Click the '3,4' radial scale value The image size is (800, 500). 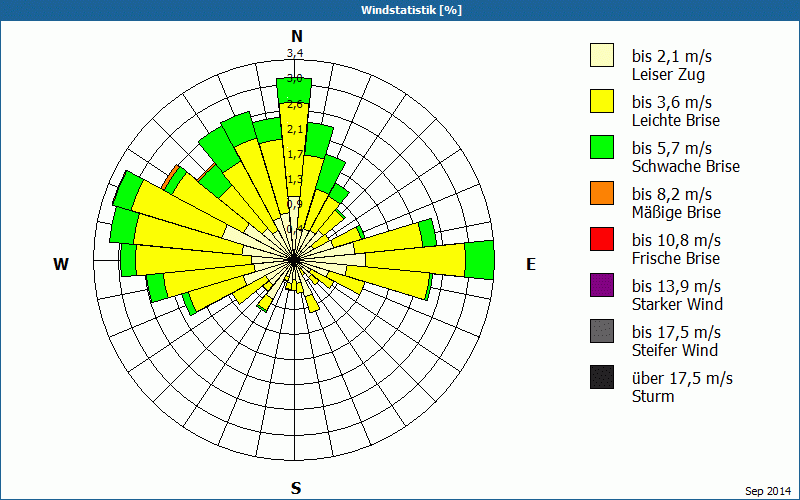click(295, 53)
